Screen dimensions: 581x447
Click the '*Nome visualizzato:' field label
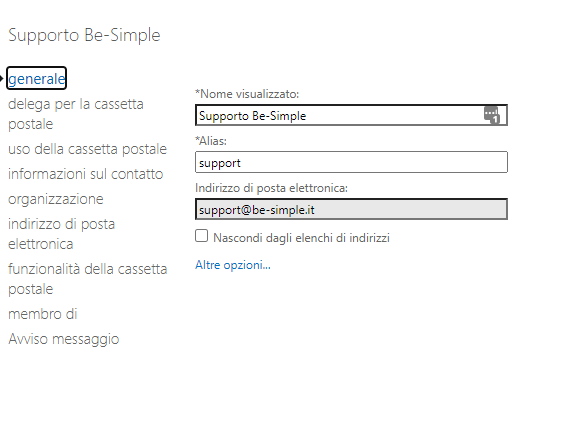pyautogui.click(x=247, y=94)
